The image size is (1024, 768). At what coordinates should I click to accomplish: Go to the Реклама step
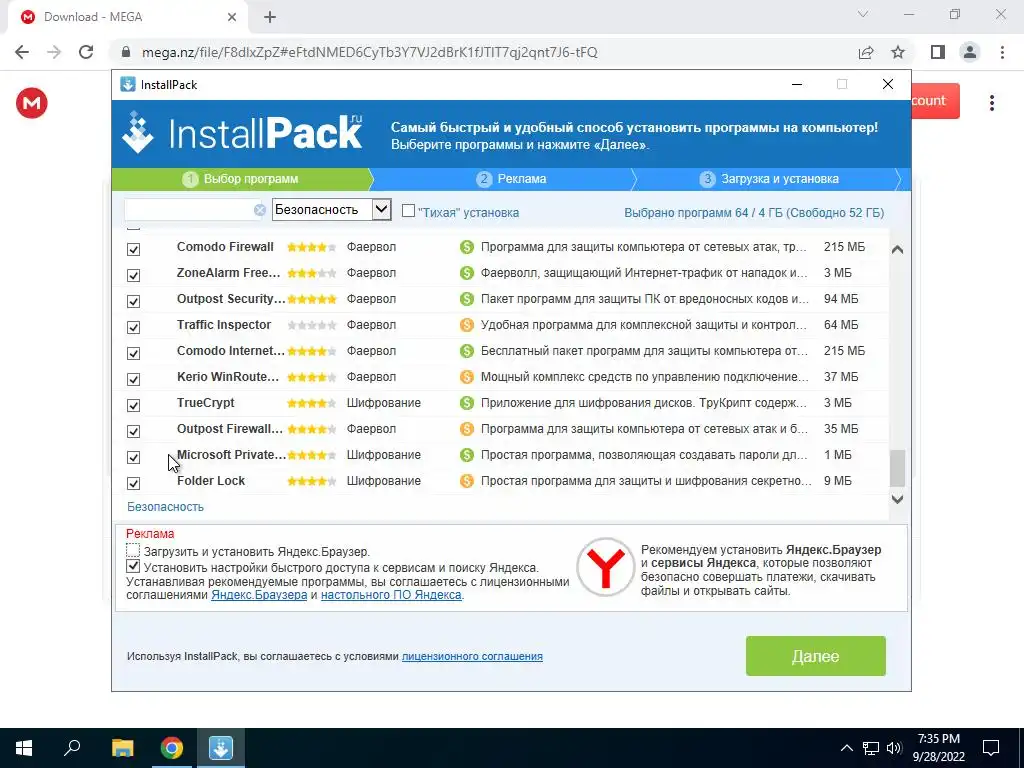click(x=513, y=179)
